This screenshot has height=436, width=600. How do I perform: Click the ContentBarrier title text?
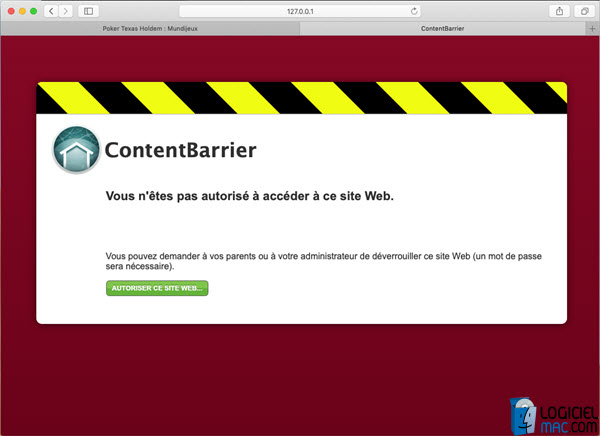[181, 151]
